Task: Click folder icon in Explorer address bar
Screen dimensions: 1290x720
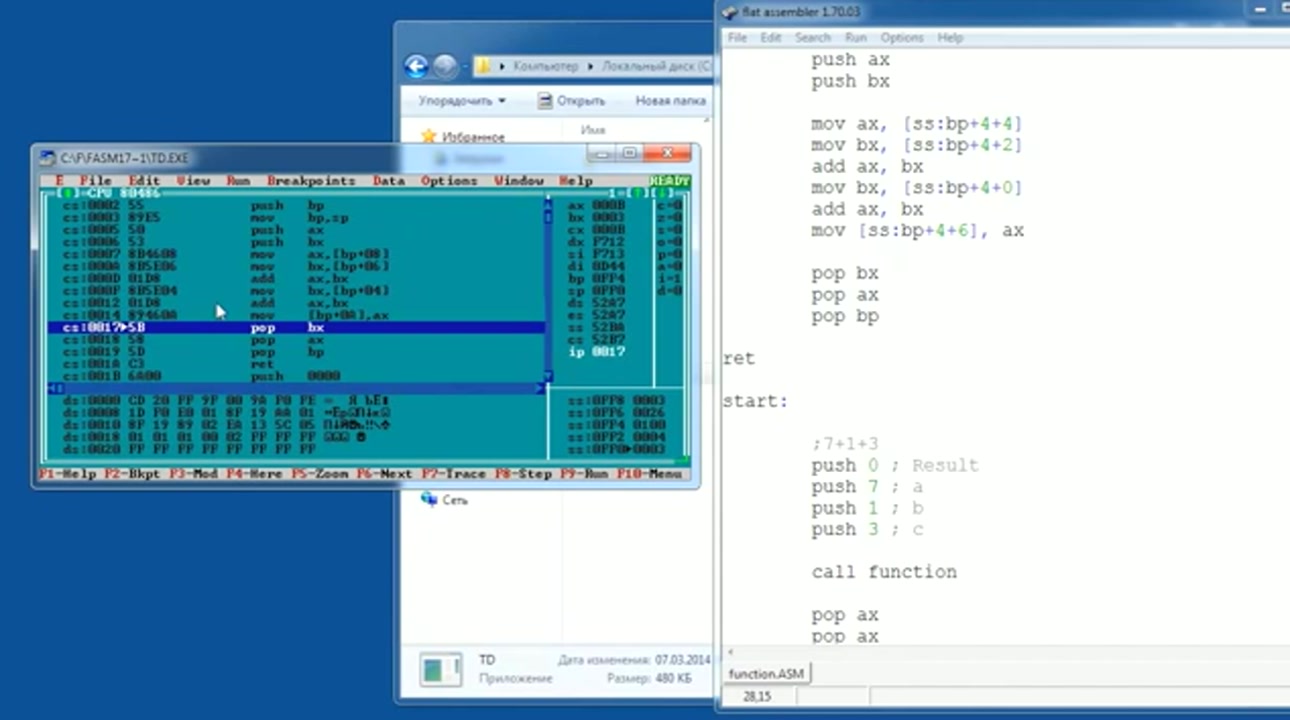Action: 484,66
